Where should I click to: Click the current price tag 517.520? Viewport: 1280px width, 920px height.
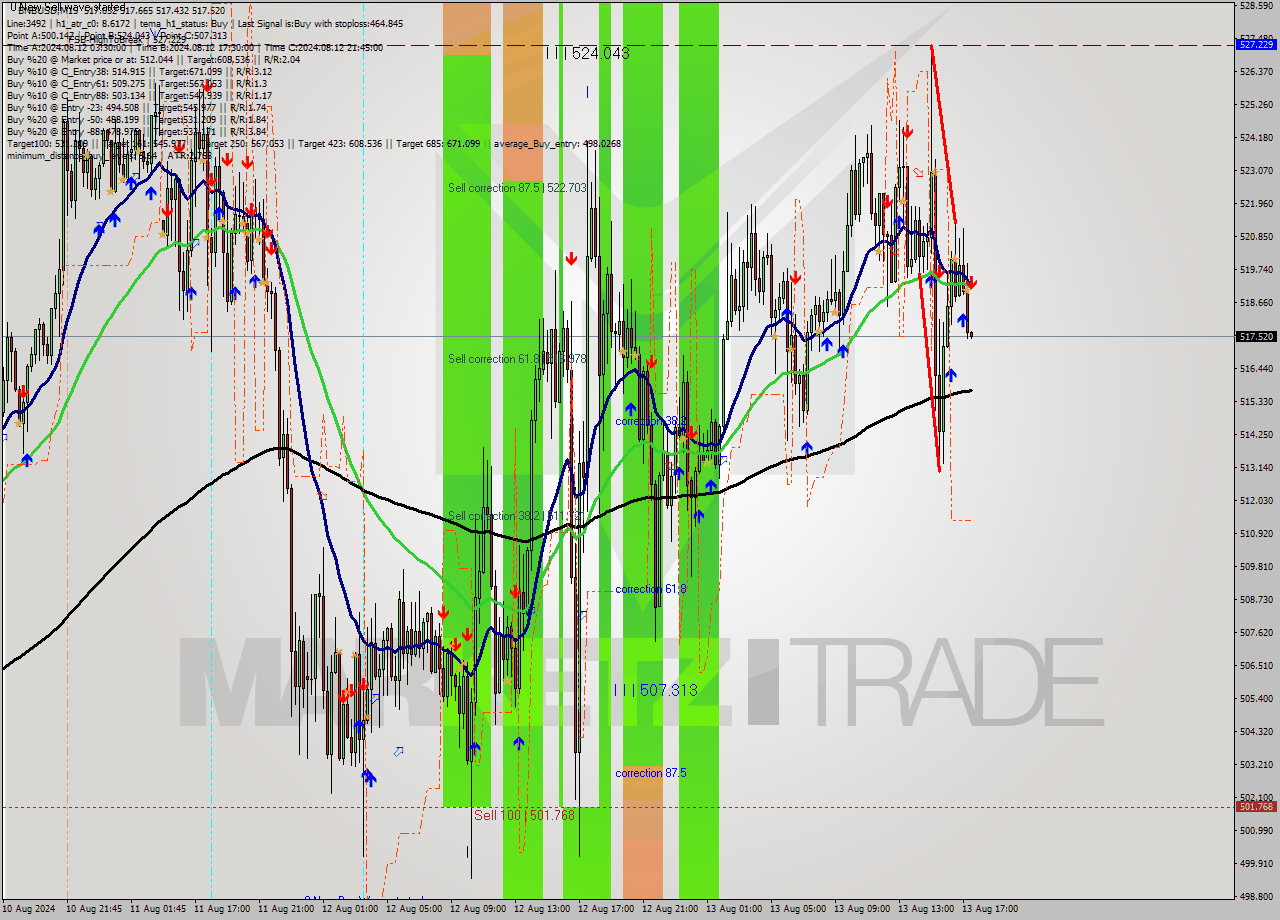click(1256, 337)
